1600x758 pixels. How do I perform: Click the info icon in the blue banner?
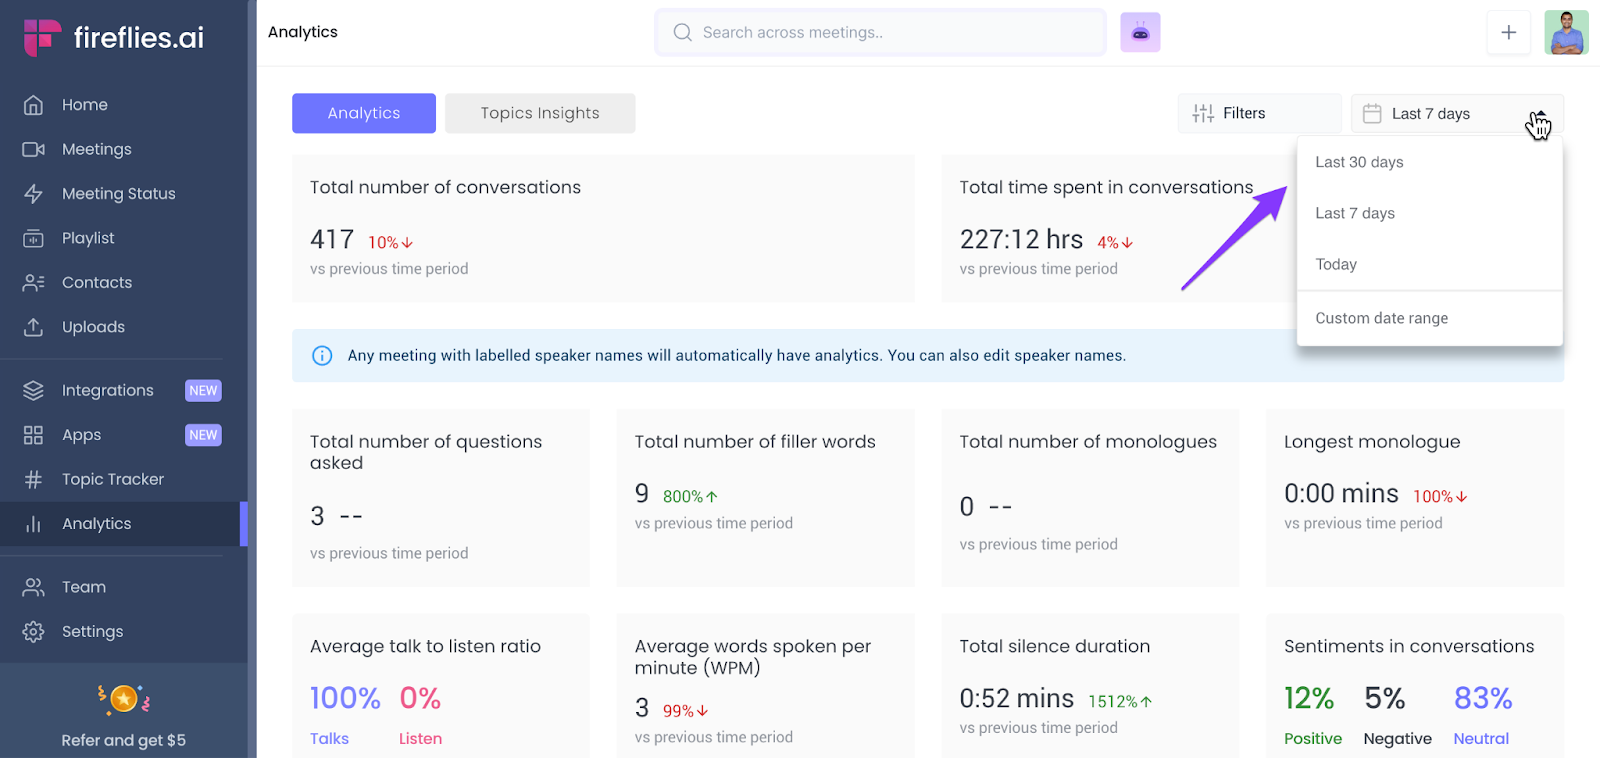click(x=322, y=356)
